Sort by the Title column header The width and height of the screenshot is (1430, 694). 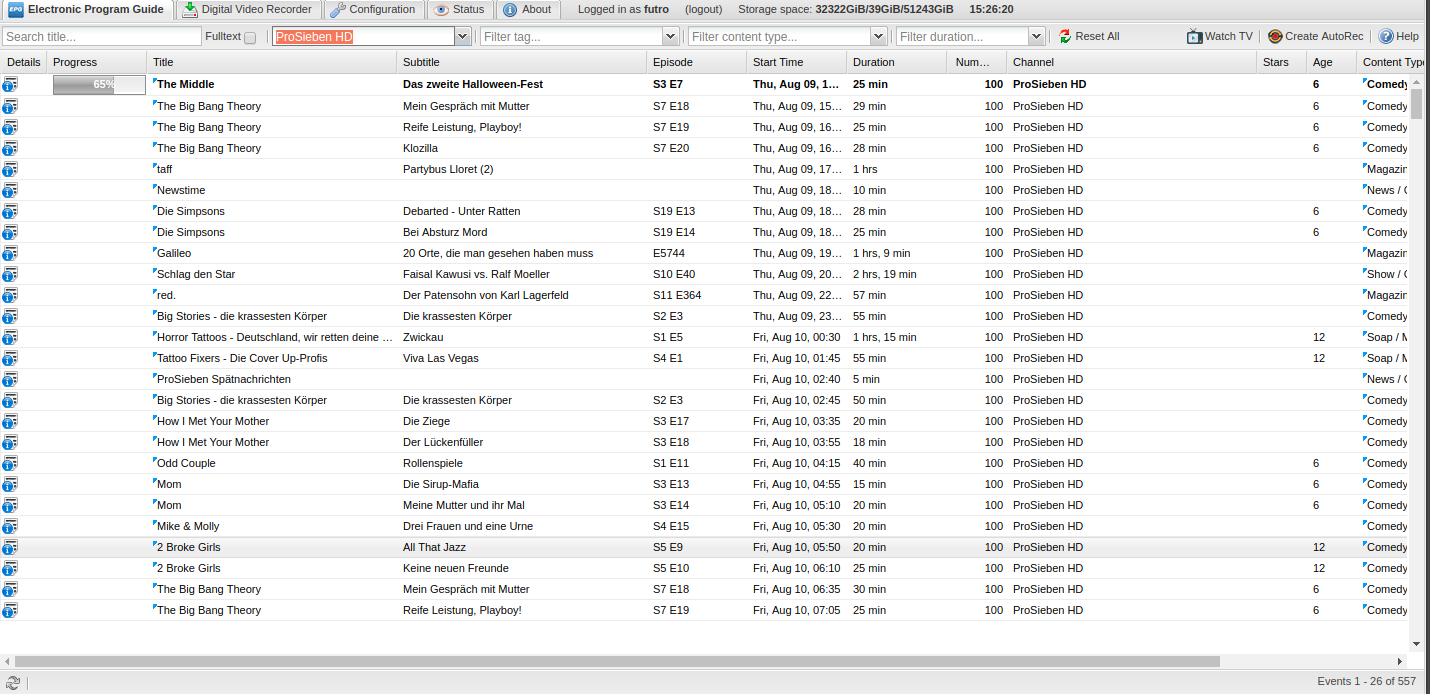[272, 62]
